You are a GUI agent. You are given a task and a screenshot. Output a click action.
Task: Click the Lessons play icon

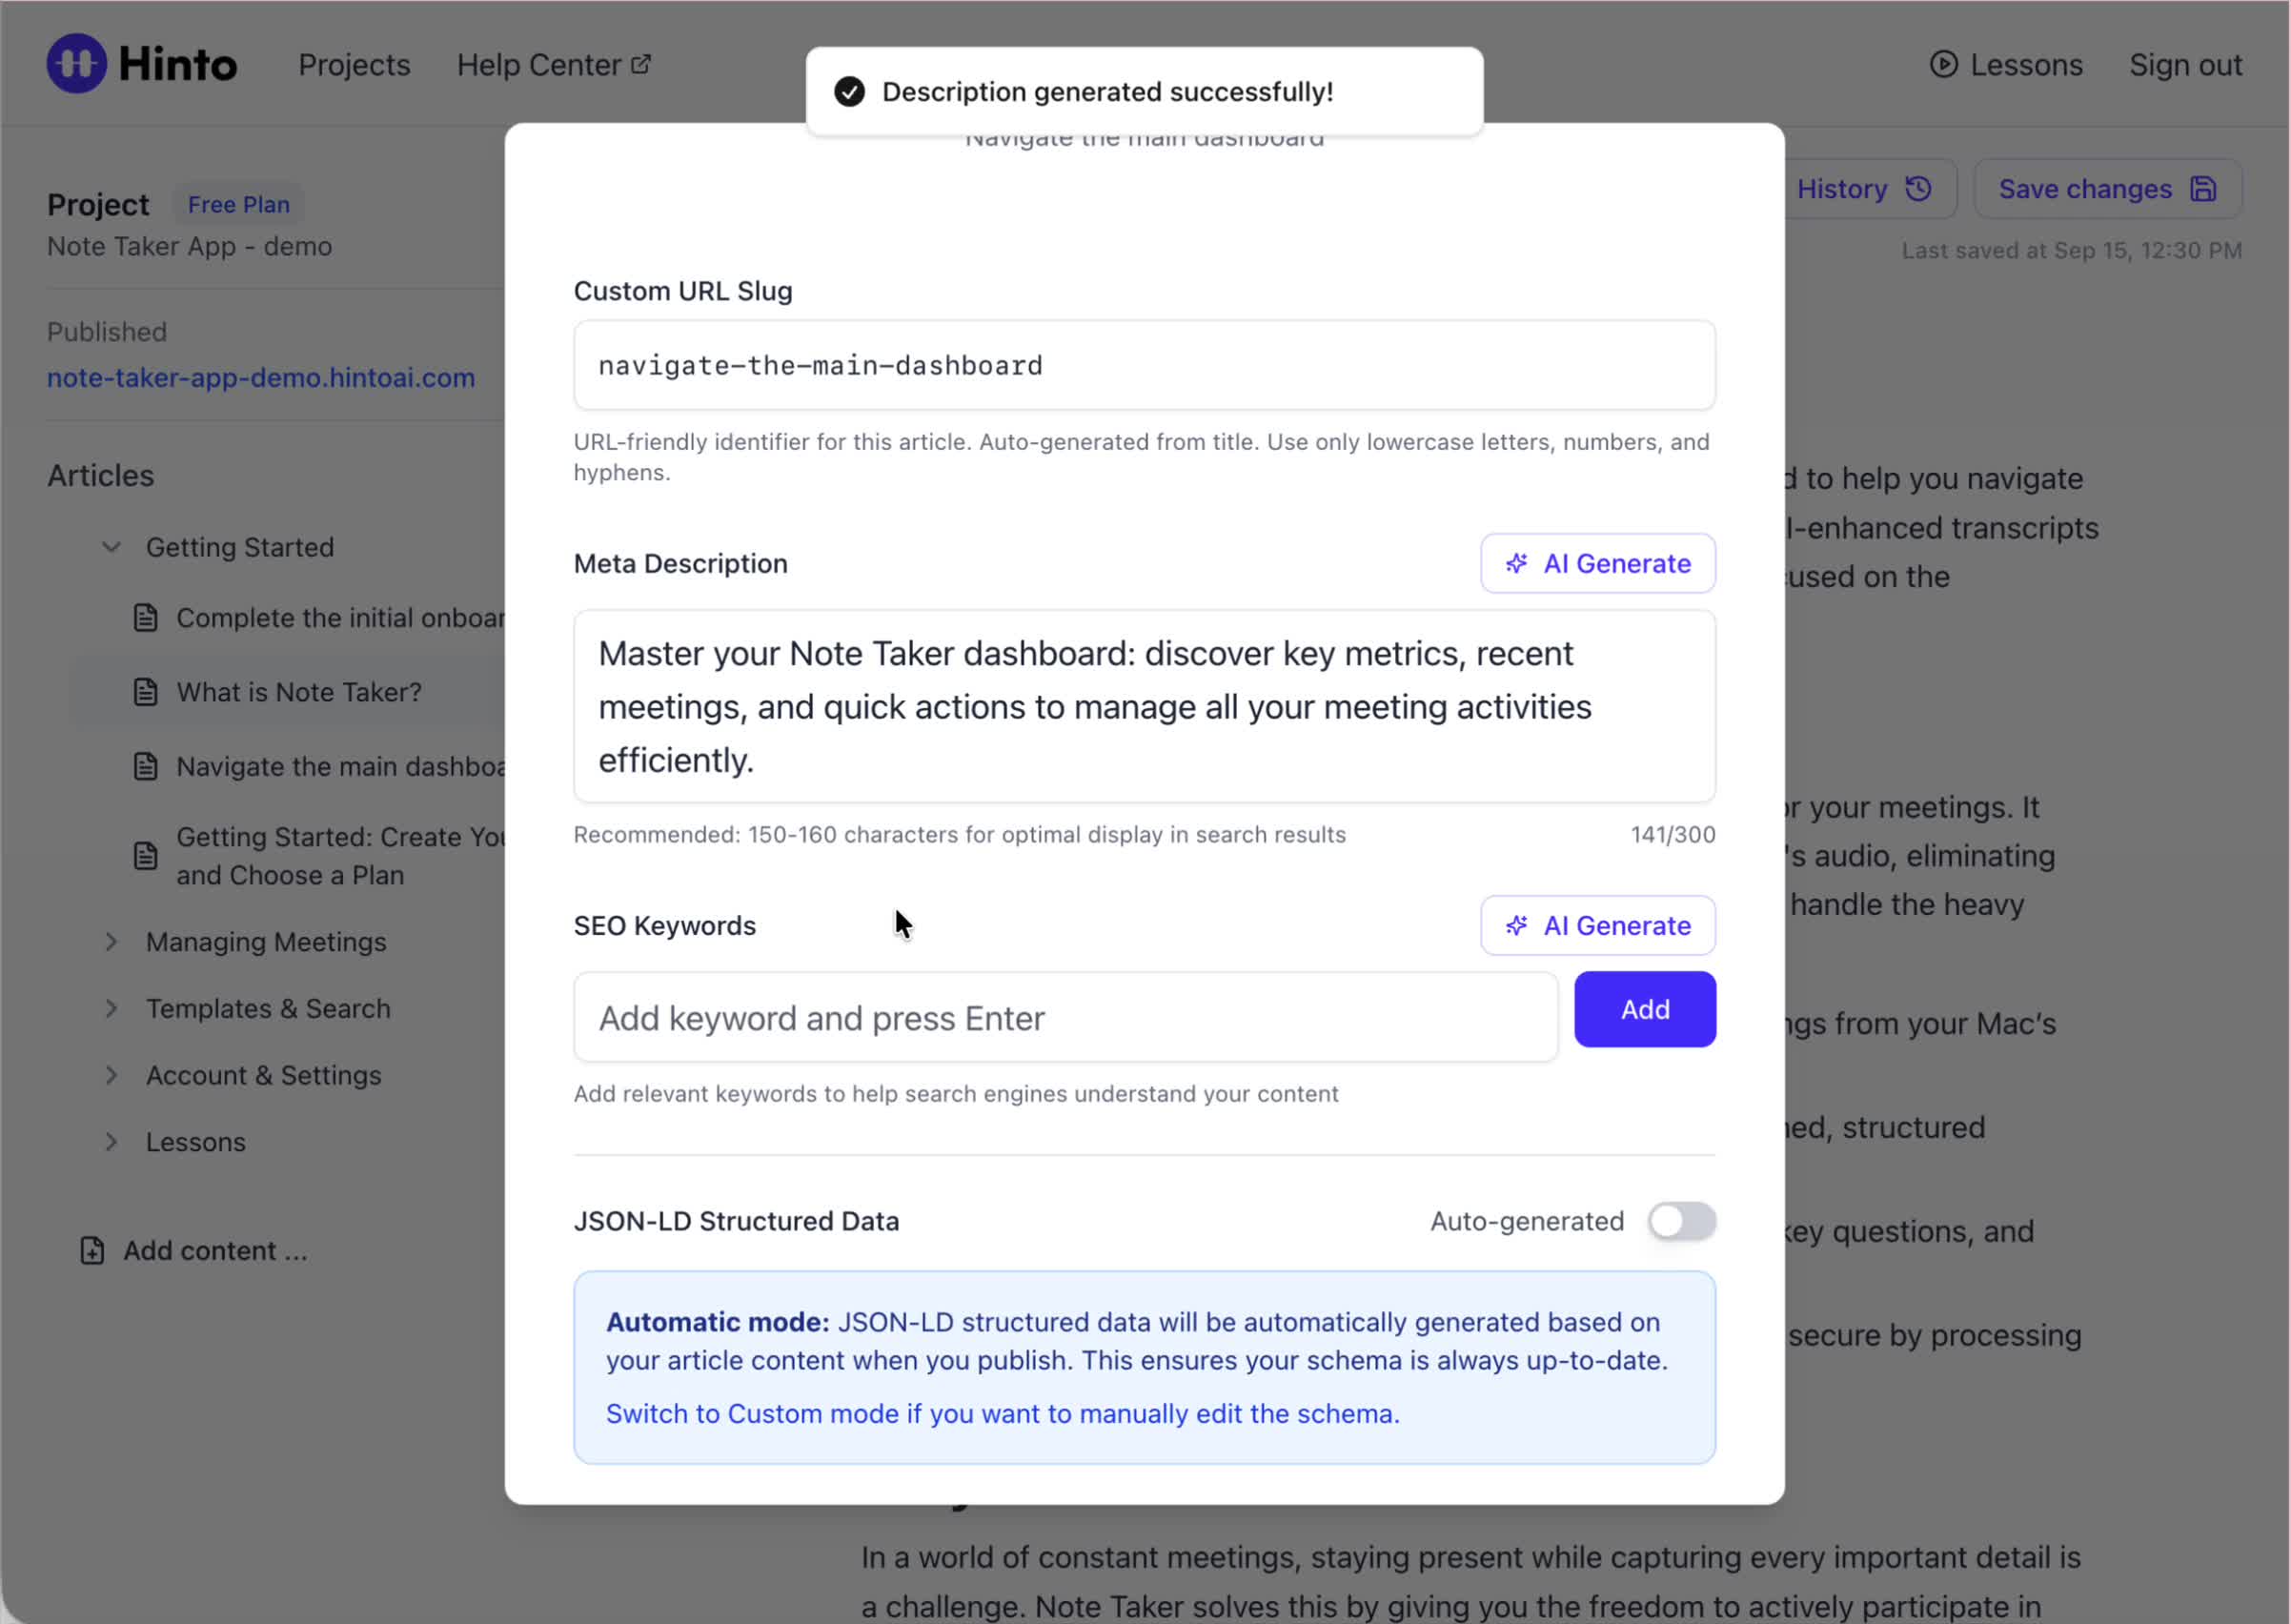tap(1943, 64)
